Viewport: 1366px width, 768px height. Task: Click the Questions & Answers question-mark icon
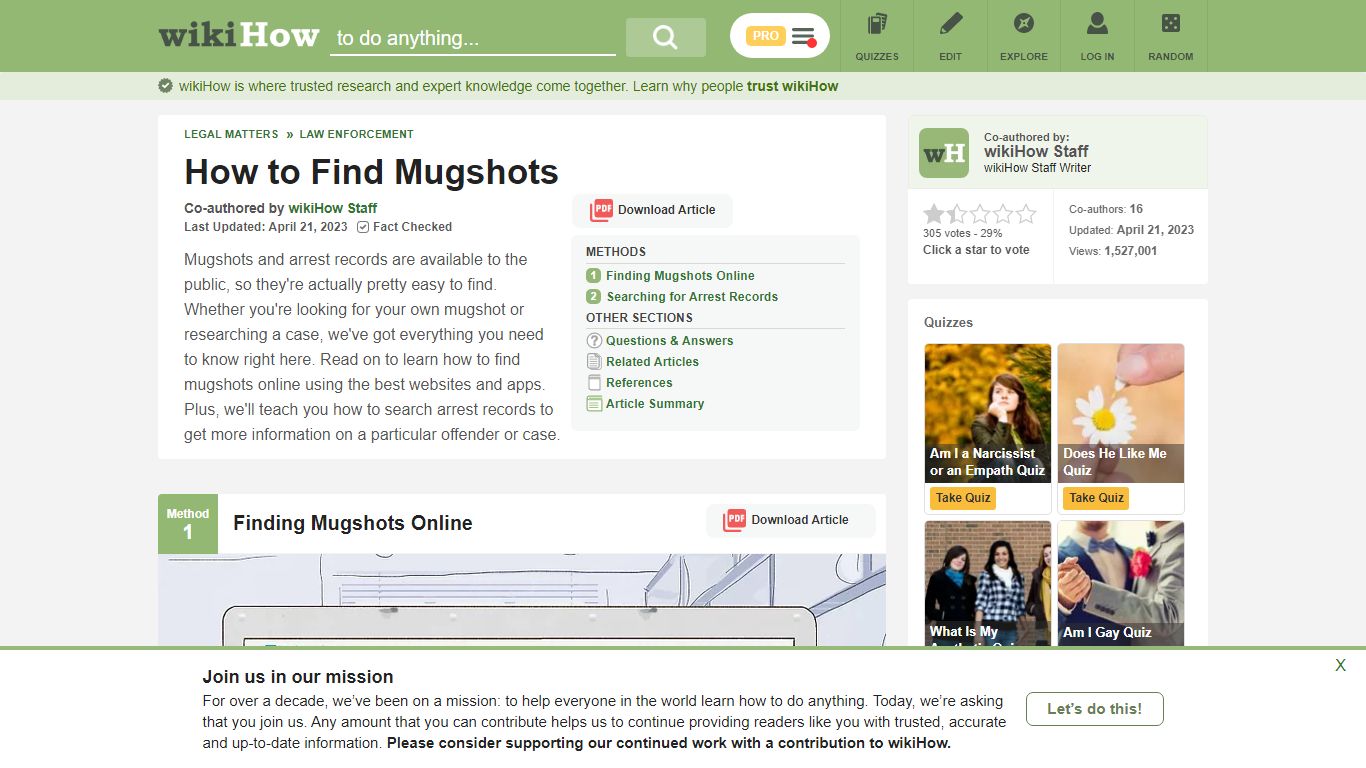[594, 341]
